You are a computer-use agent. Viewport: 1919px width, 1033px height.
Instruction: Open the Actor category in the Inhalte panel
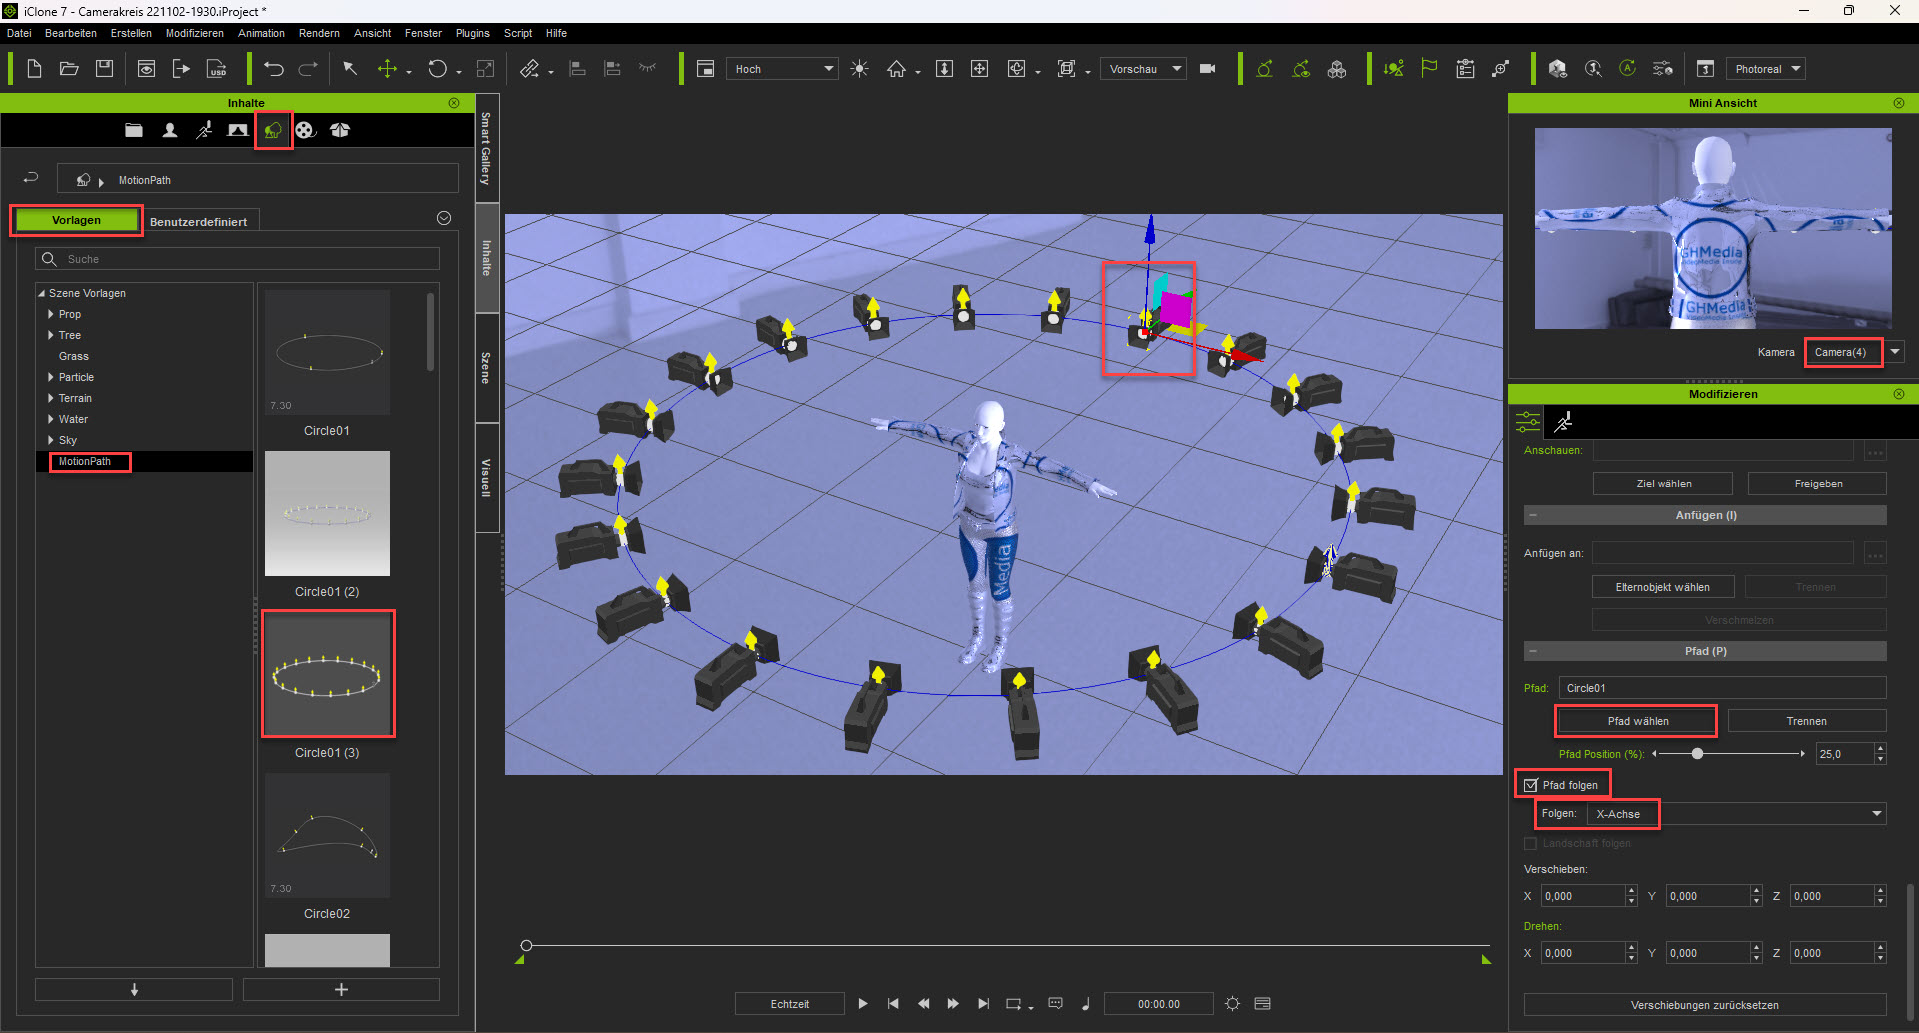pyautogui.click(x=170, y=130)
